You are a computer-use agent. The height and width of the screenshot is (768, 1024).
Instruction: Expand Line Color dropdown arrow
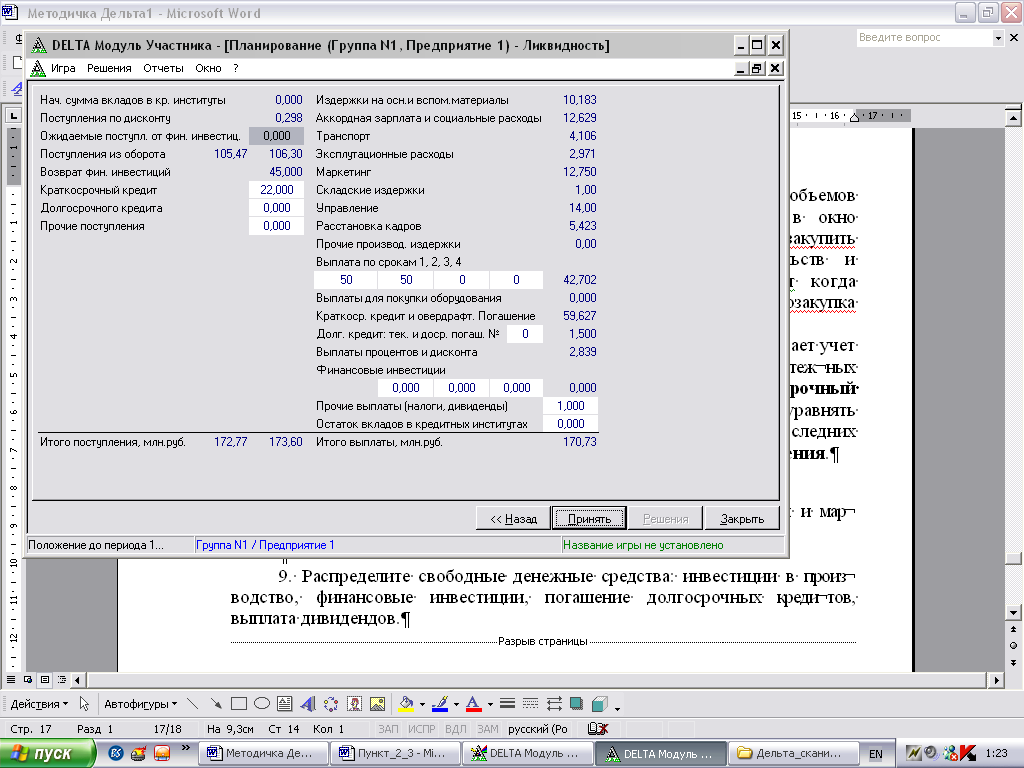point(456,704)
